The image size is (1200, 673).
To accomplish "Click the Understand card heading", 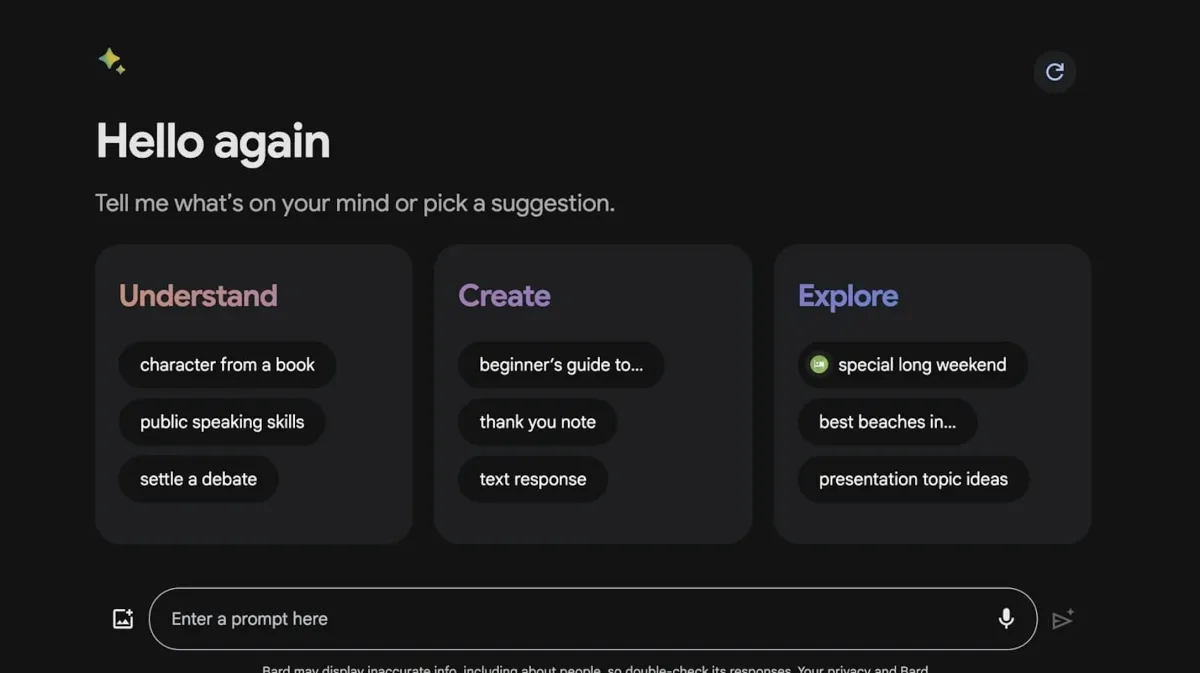I will [198, 296].
